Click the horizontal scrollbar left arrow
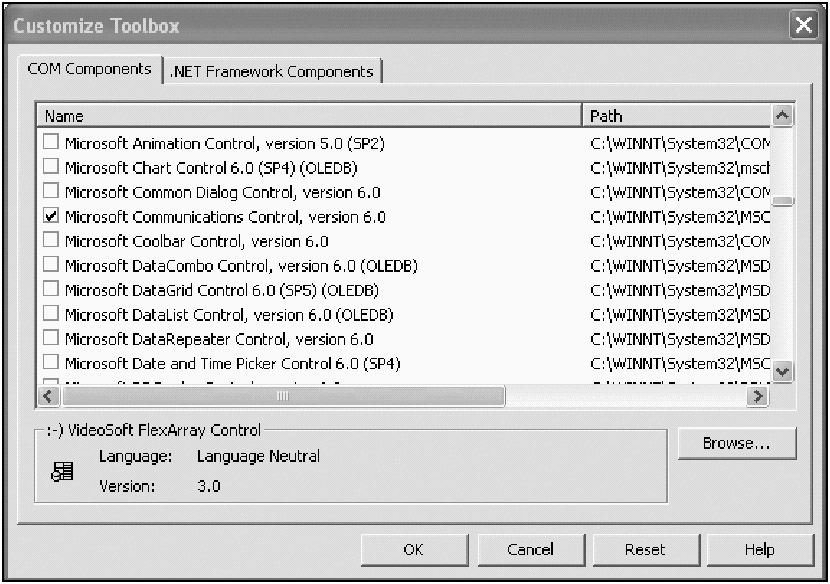The image size is (830, 584). tap(47, 396)
